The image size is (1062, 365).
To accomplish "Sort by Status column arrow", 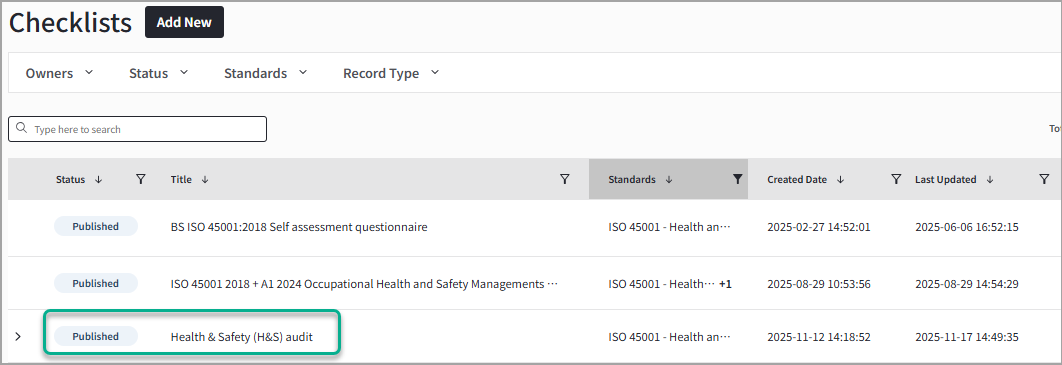I will pyautogui.click(x=99, y=179).
